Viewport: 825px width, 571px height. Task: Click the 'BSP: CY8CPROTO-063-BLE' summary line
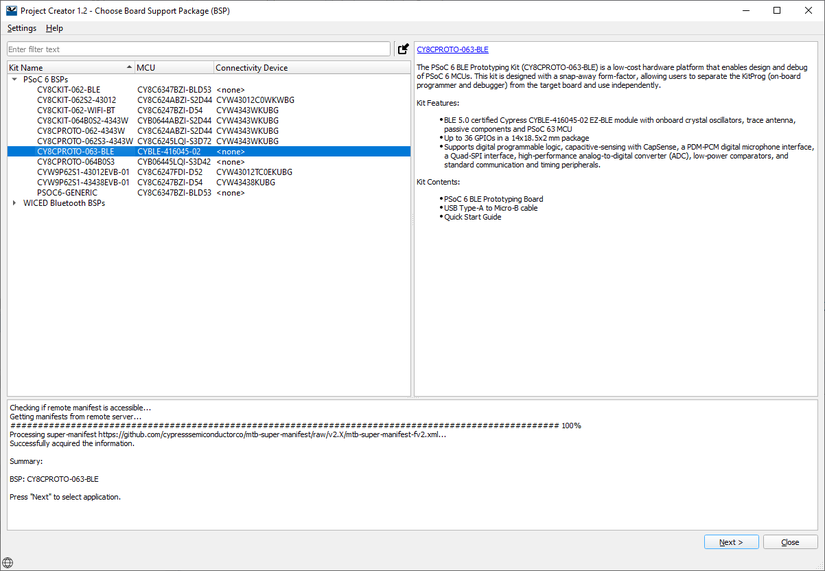tap(54, 479)
